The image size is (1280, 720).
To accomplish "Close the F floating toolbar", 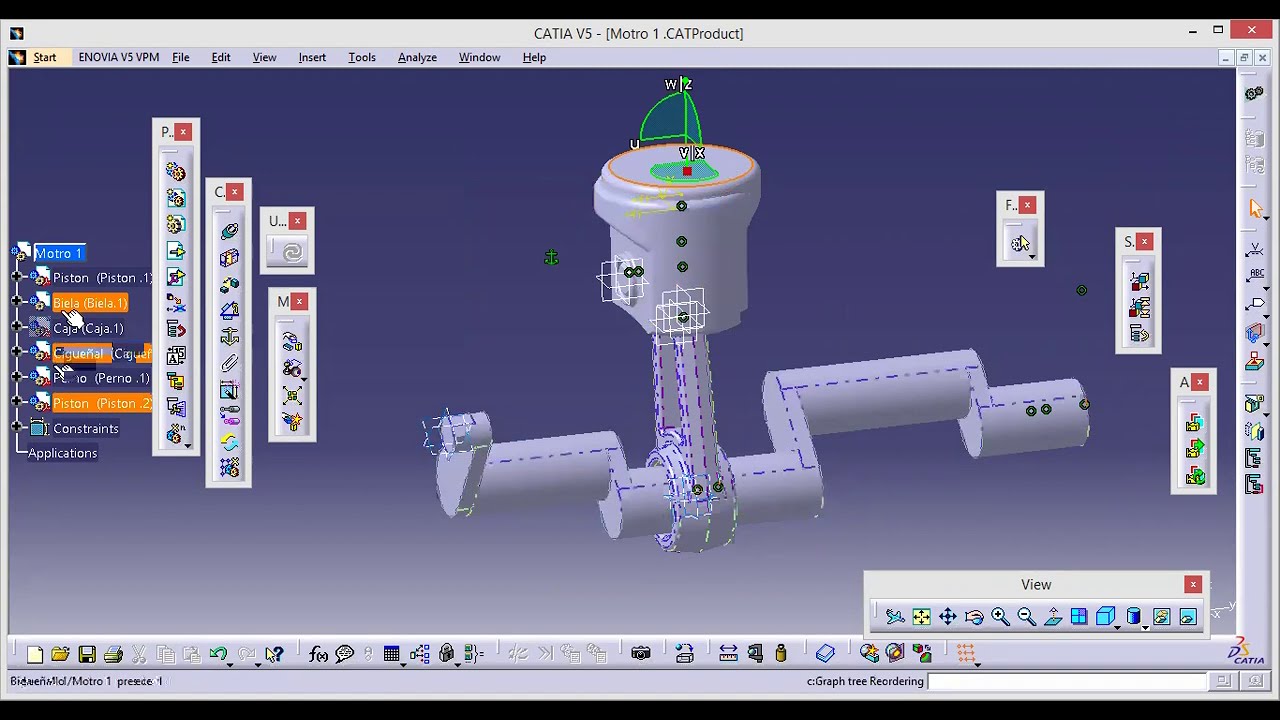I will click(x=1027, y=205).
